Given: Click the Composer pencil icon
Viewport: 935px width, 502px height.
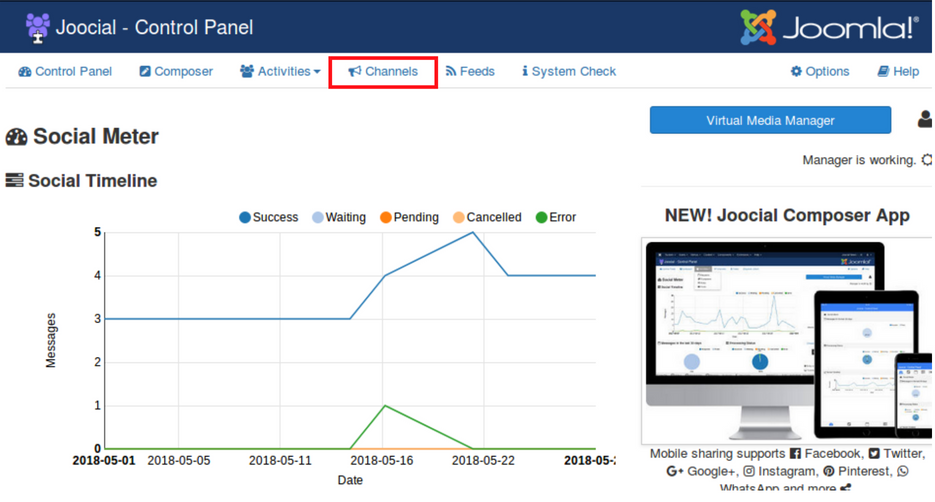Looking at the screenshot, I should coord(145,72).
